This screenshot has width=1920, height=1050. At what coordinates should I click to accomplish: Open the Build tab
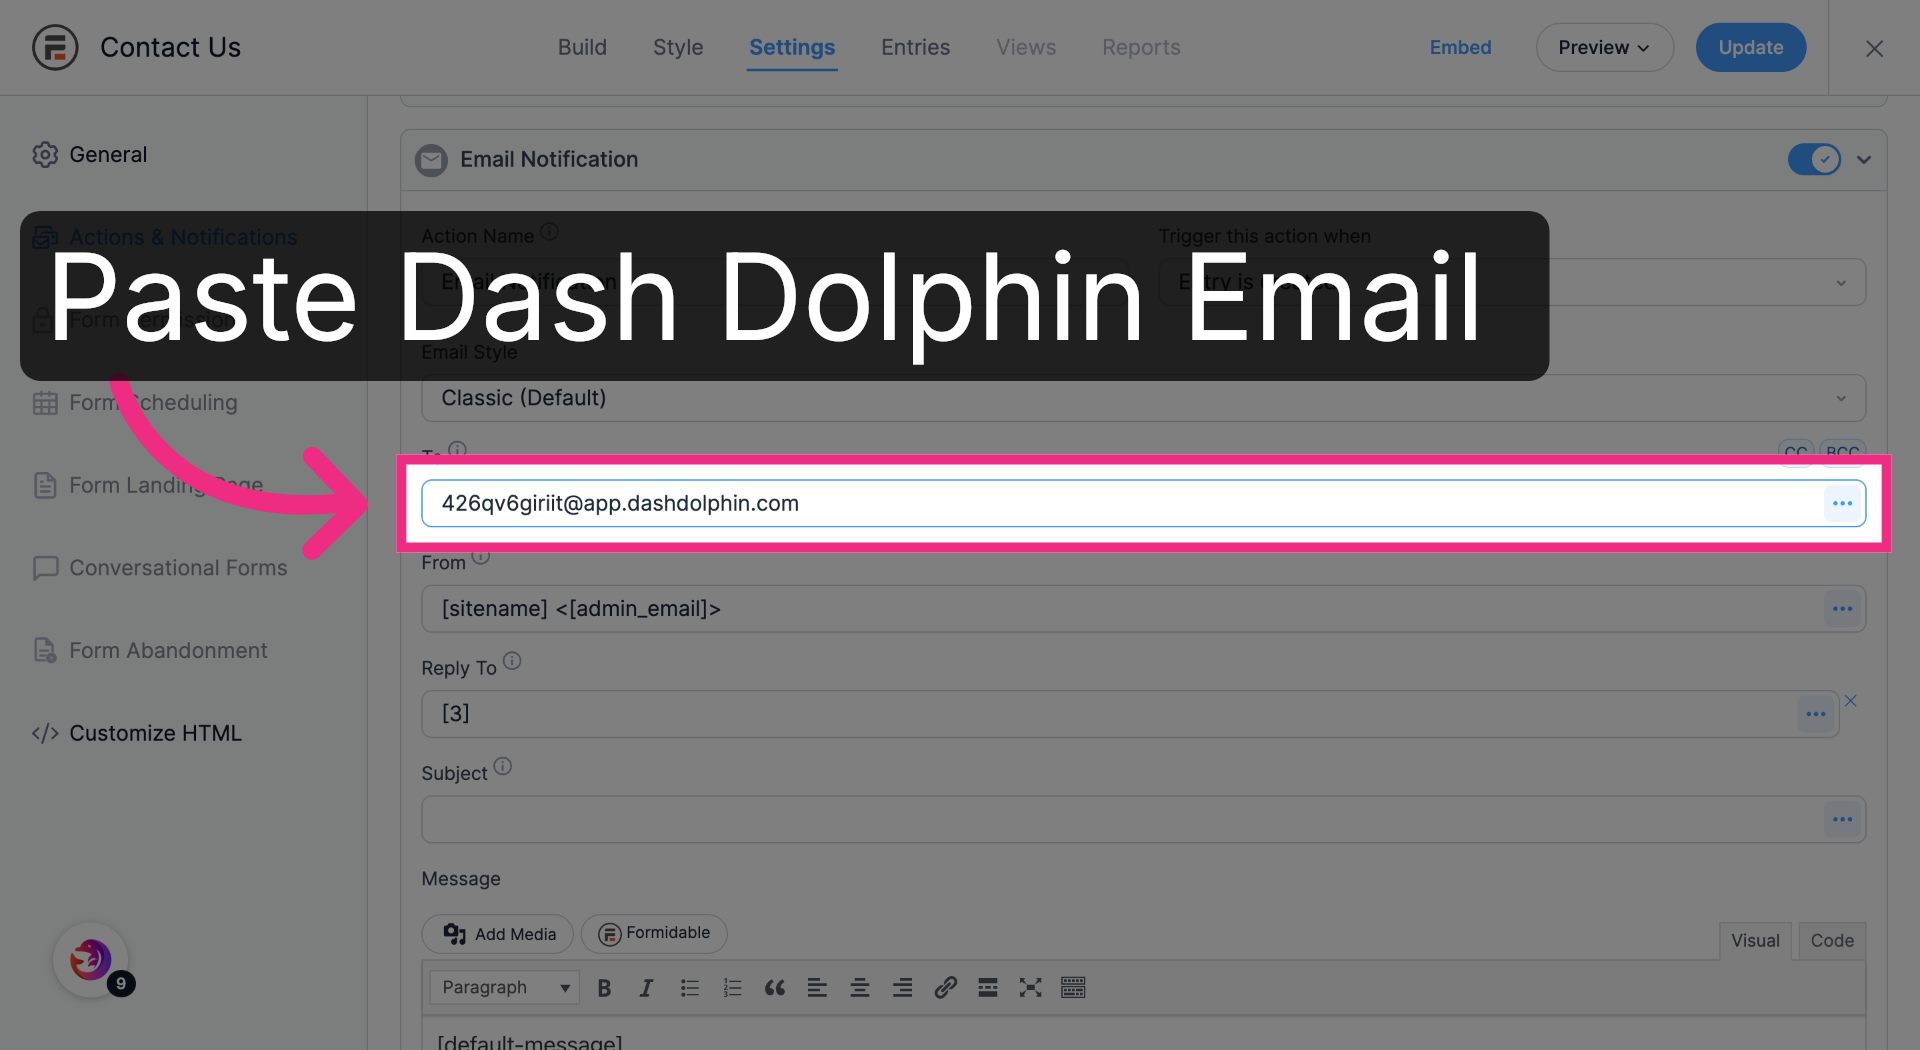pyautogui.click(x=582, y=47)
